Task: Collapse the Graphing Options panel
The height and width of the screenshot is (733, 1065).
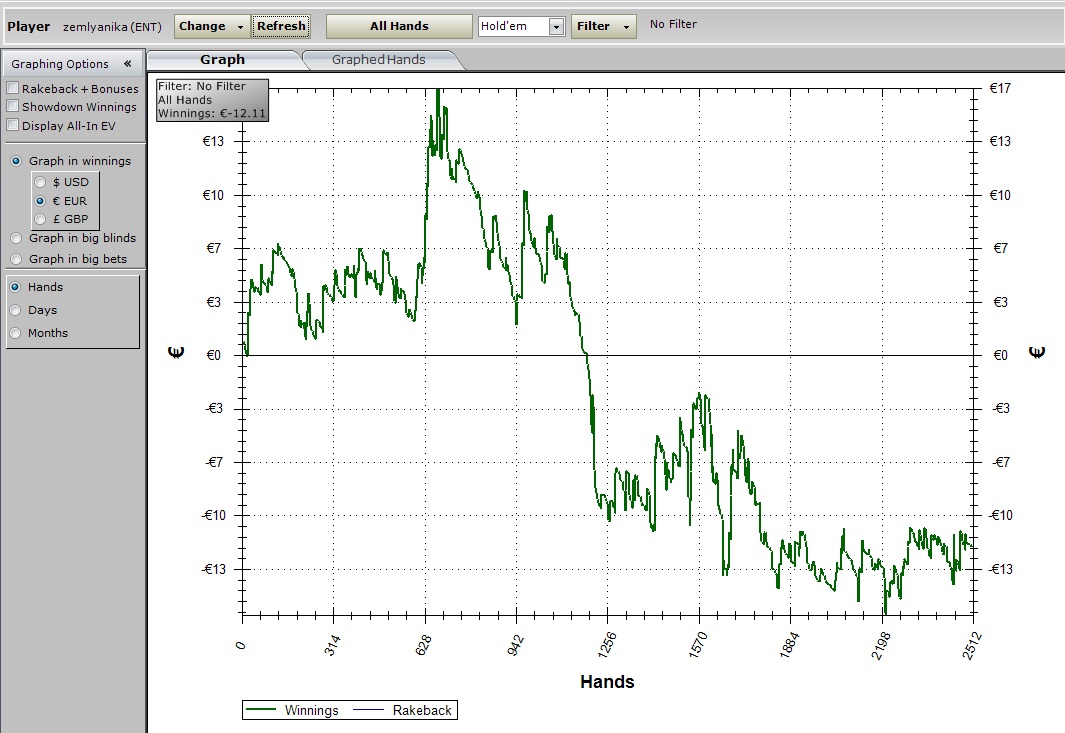Action: [x=127, y=64]
